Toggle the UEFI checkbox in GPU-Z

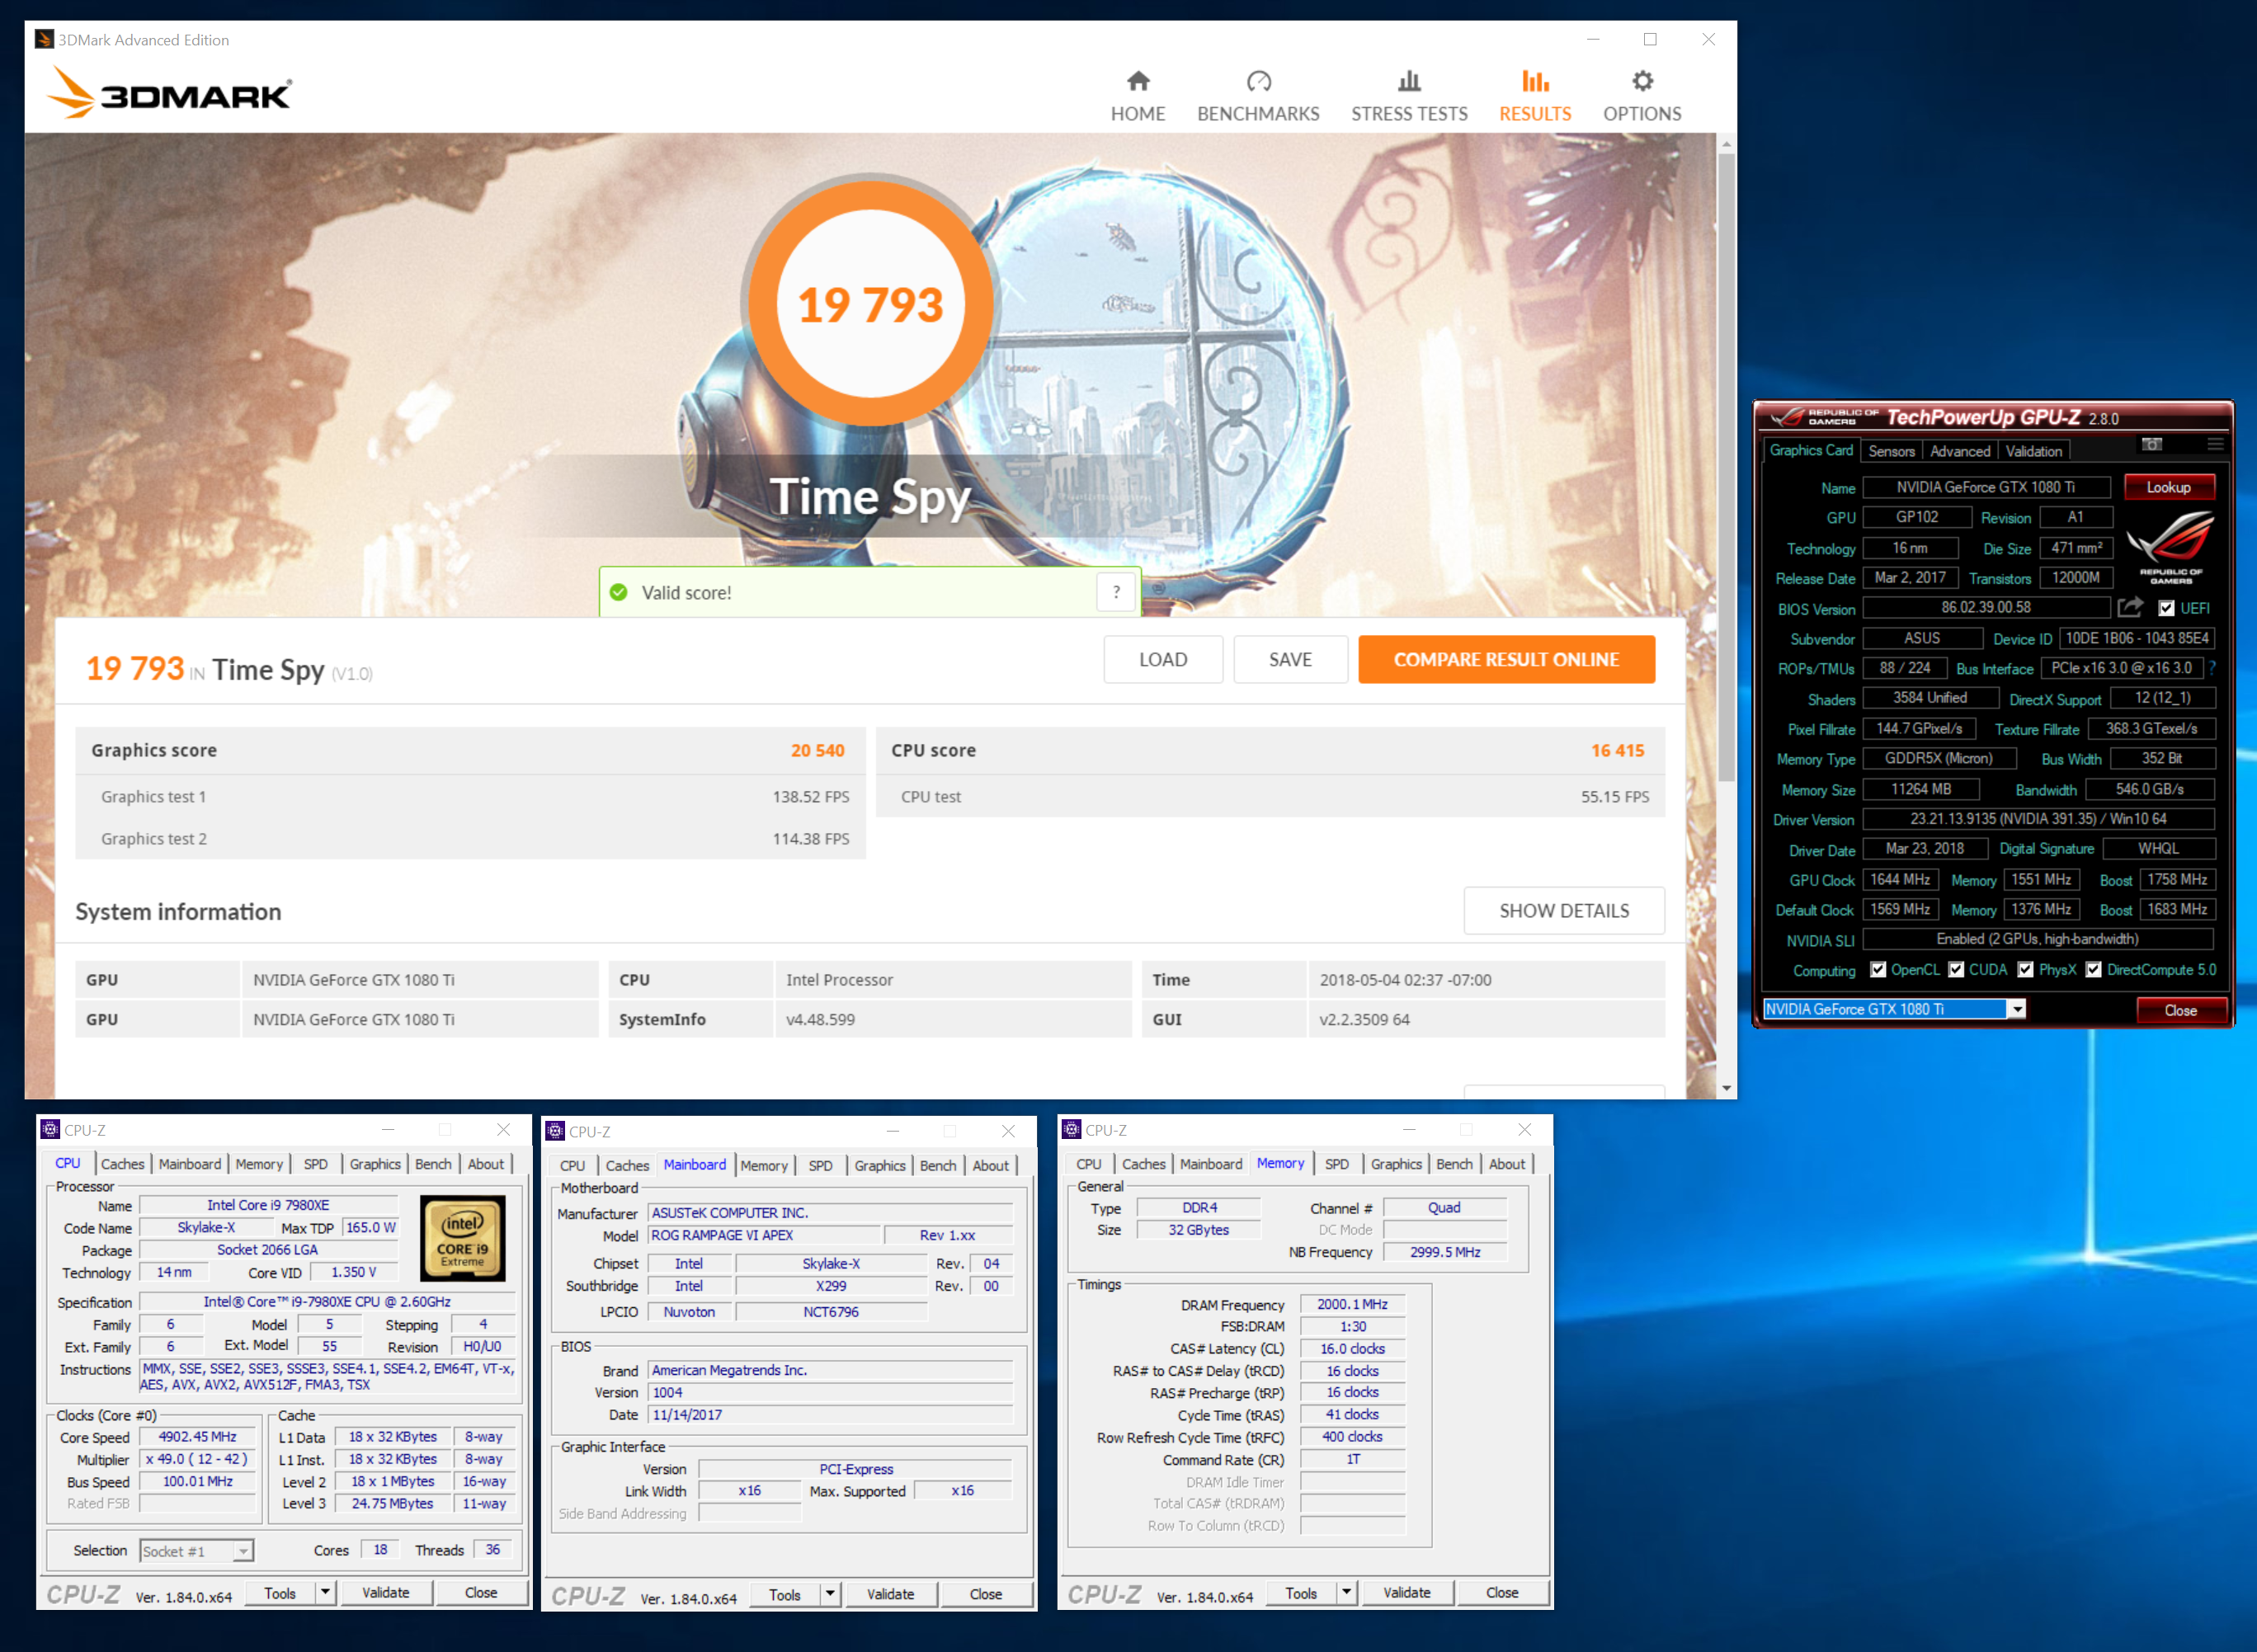coord(2166,608)
